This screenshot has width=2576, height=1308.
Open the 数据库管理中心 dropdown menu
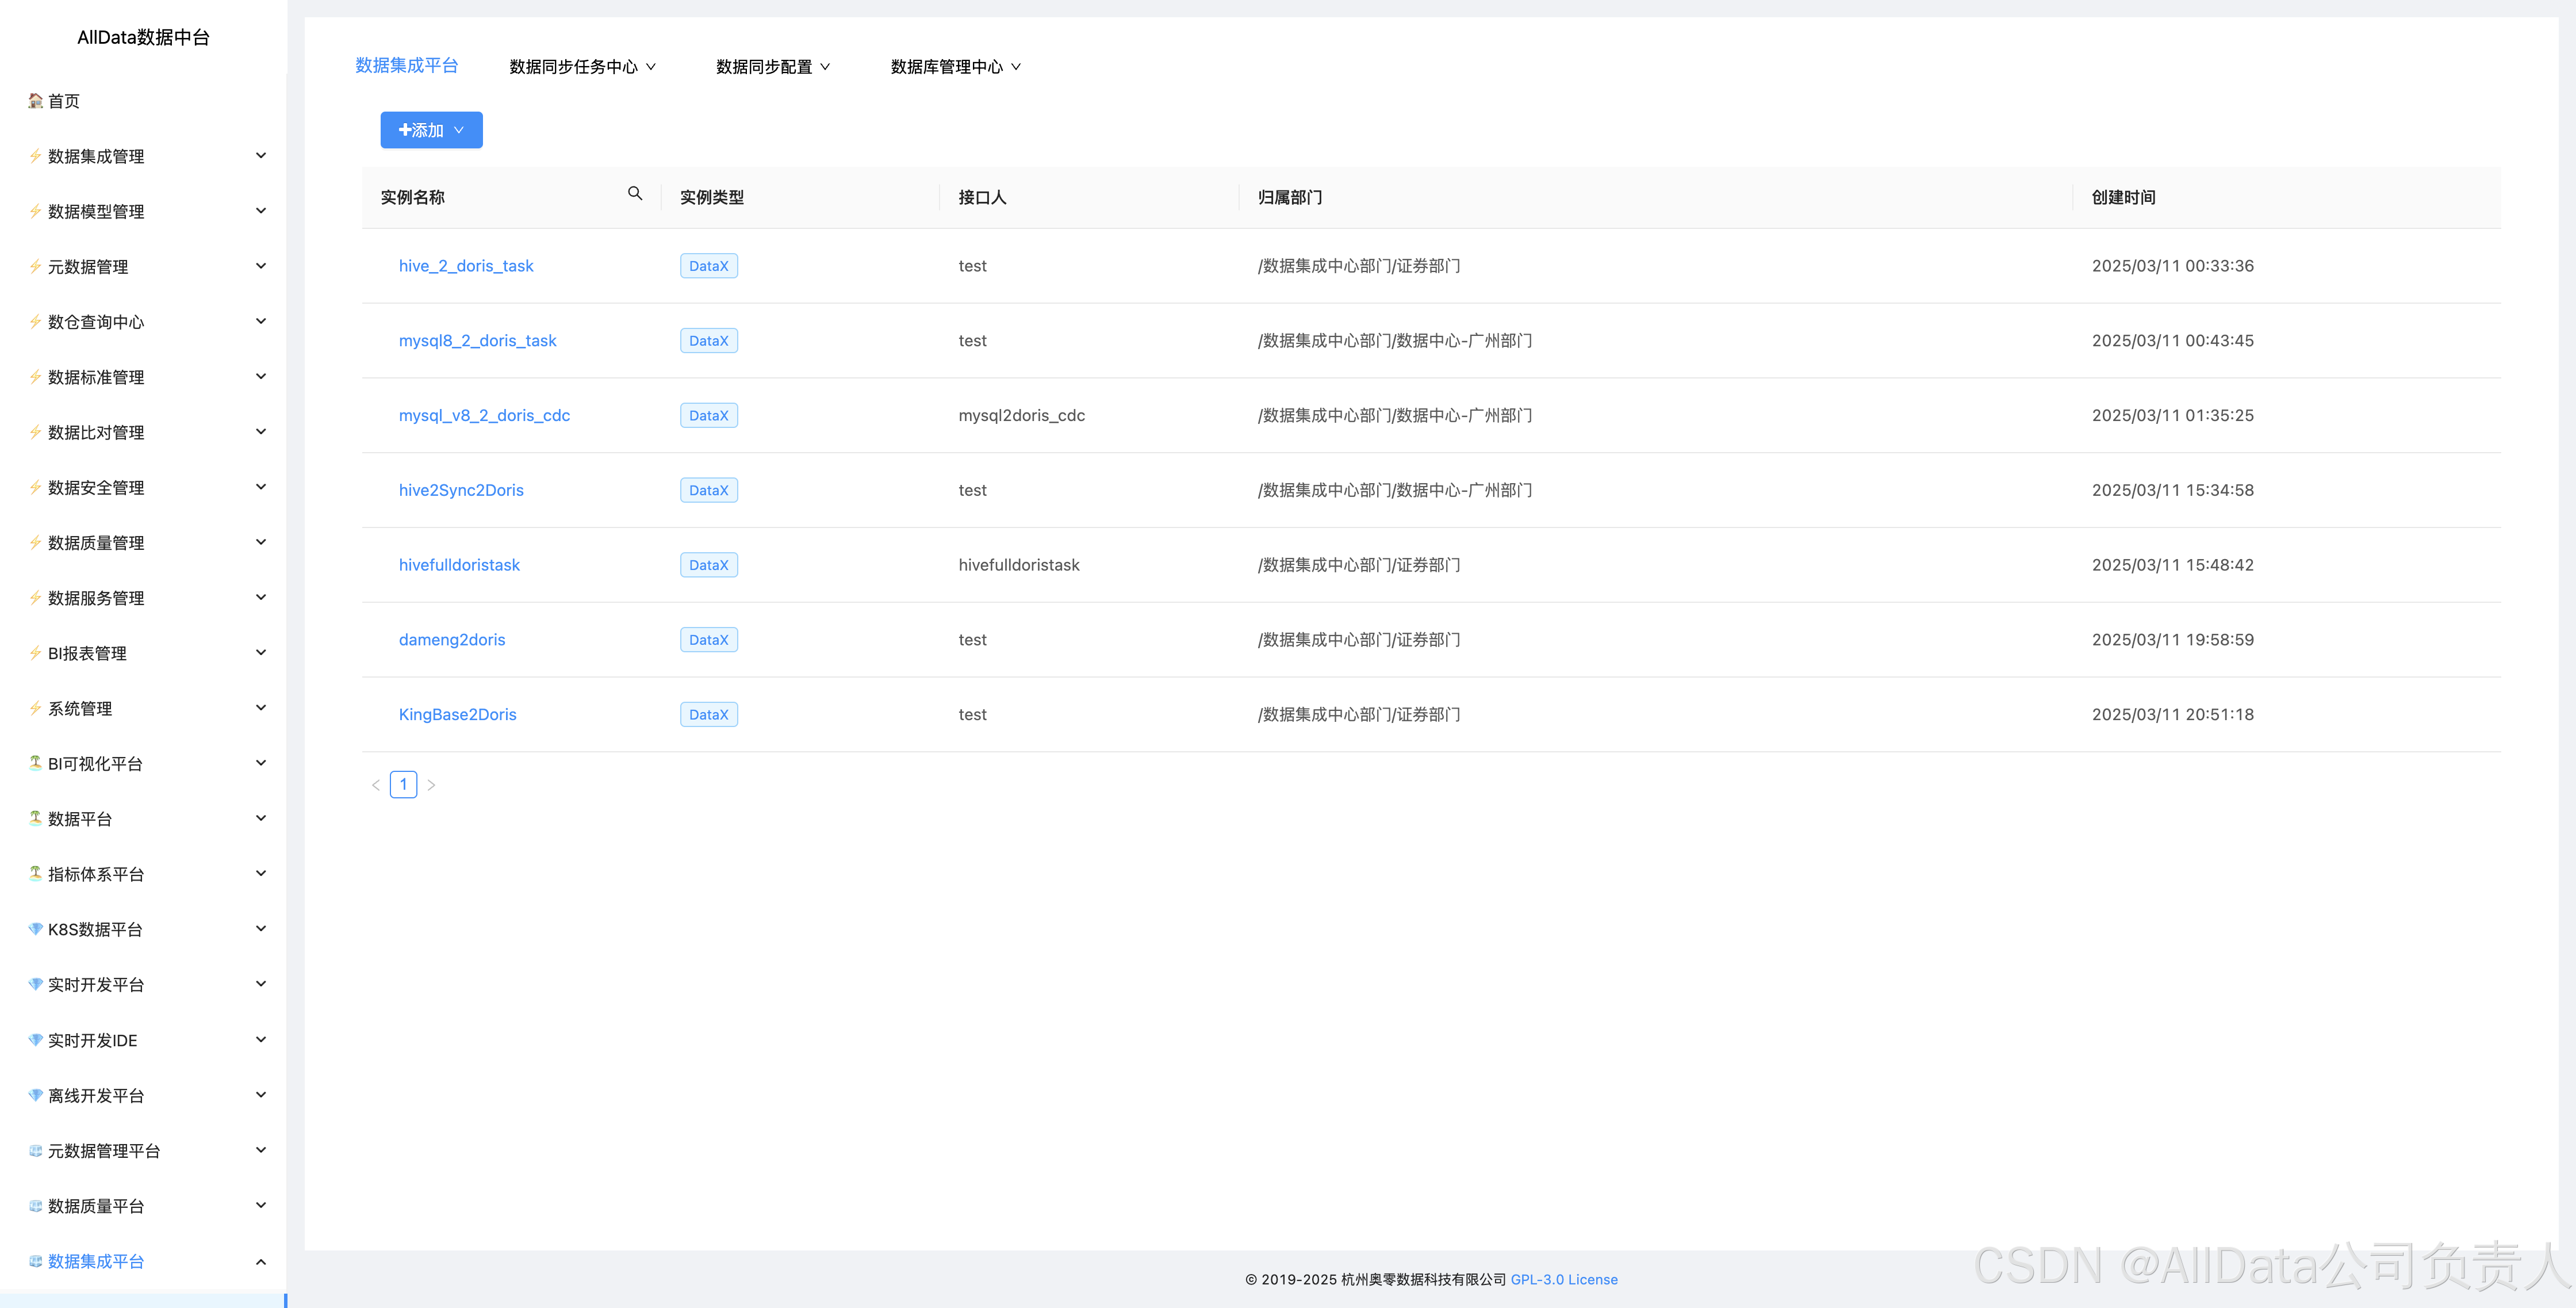[x=956, y=67]
